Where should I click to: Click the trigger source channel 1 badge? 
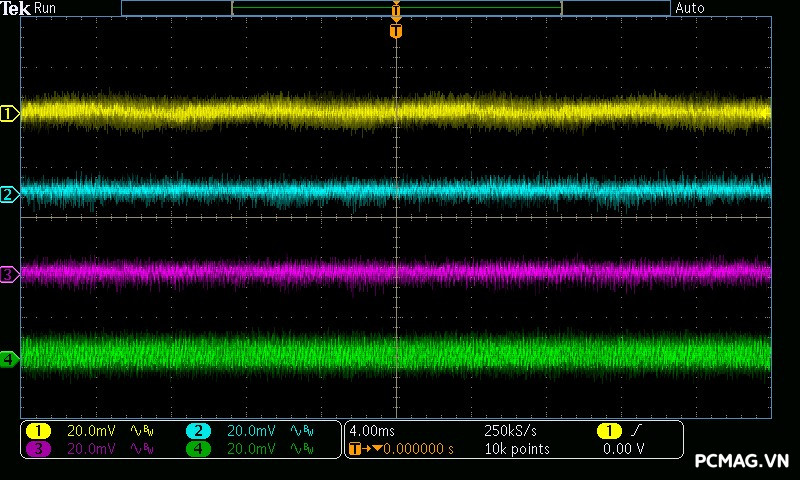(608, 431)
